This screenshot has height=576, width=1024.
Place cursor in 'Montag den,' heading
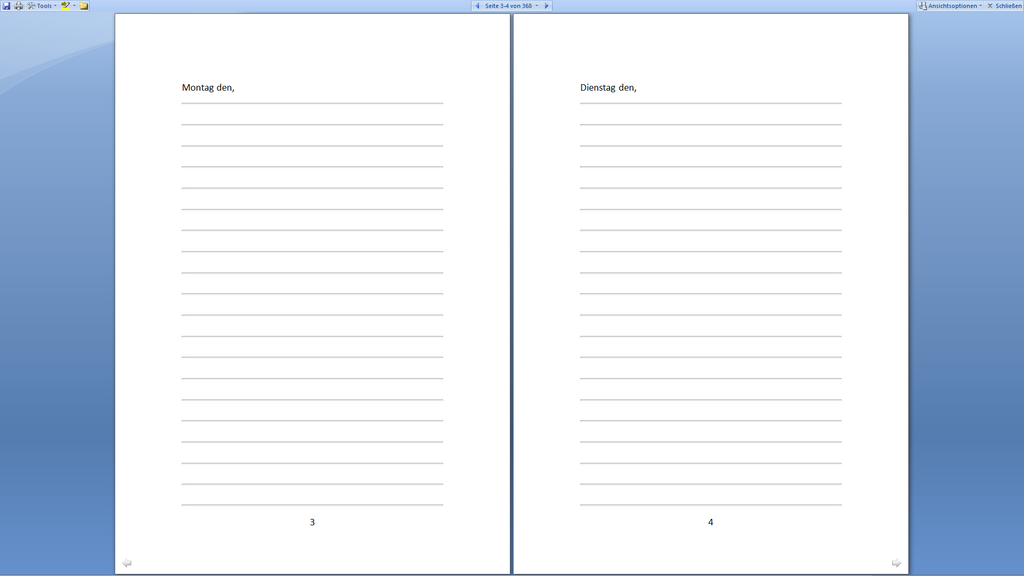(208, 88)
